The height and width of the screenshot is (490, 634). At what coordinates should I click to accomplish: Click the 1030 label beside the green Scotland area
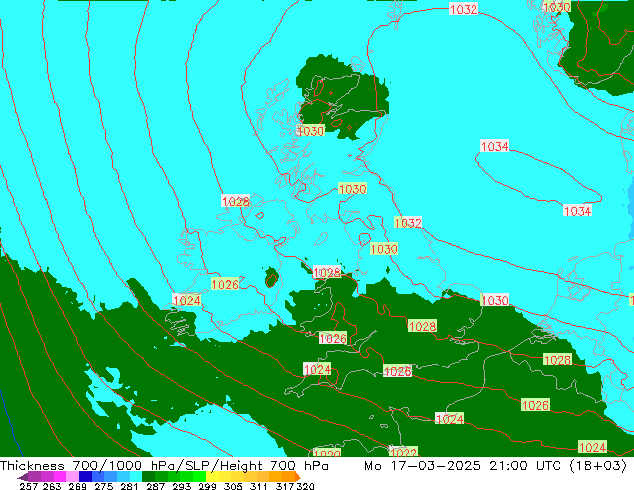coord(311,131)
